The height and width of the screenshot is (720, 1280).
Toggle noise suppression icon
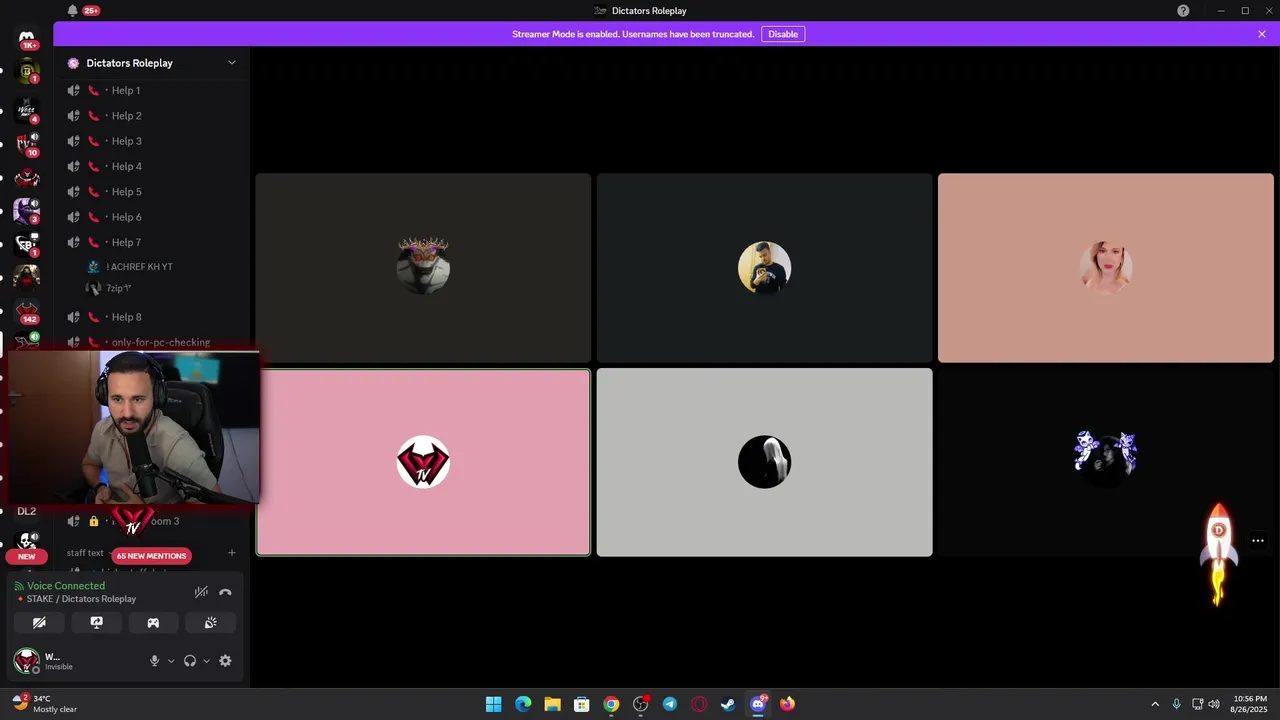201,592
